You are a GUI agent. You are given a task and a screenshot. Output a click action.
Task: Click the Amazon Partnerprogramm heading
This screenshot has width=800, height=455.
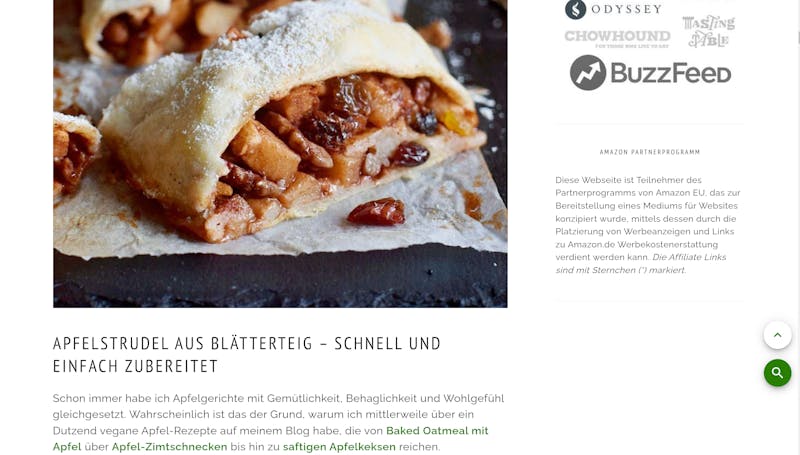point(650,152)
